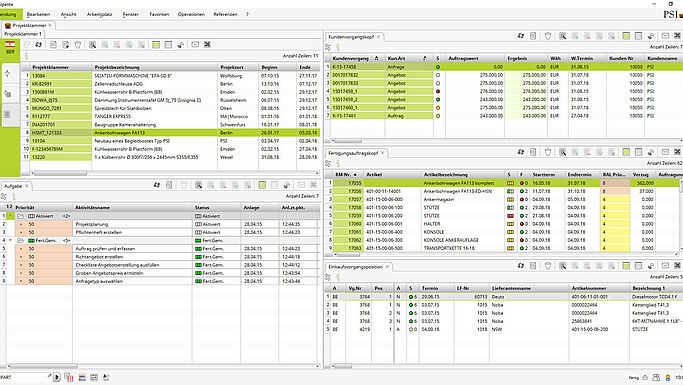Select customer transaction 15017459_1
The height and width of the screenshot is (385, 683).
505,91
